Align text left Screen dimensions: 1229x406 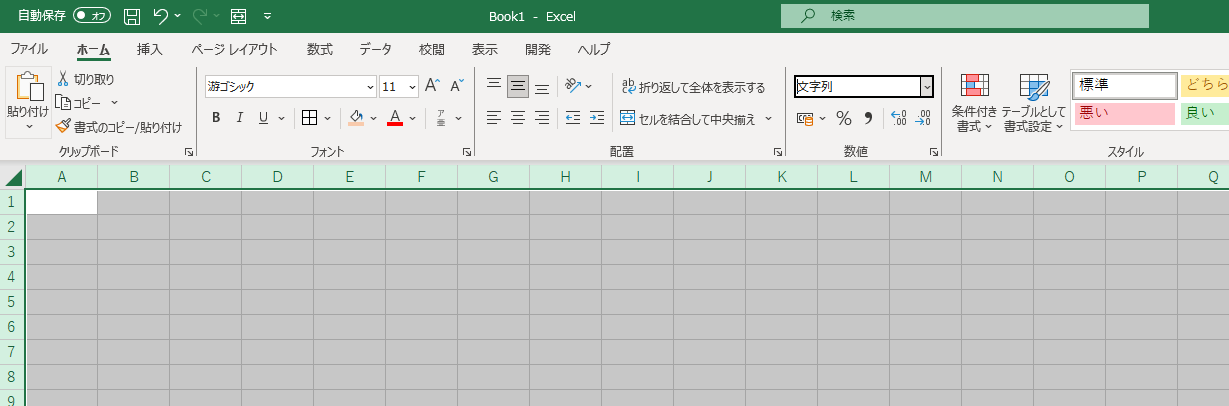click(x=494, y=118)
